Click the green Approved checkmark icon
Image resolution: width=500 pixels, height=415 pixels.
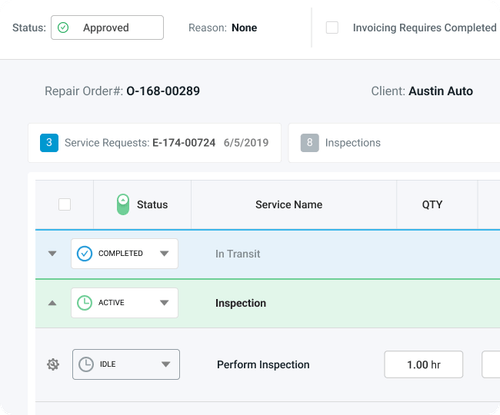pos(63,27)
